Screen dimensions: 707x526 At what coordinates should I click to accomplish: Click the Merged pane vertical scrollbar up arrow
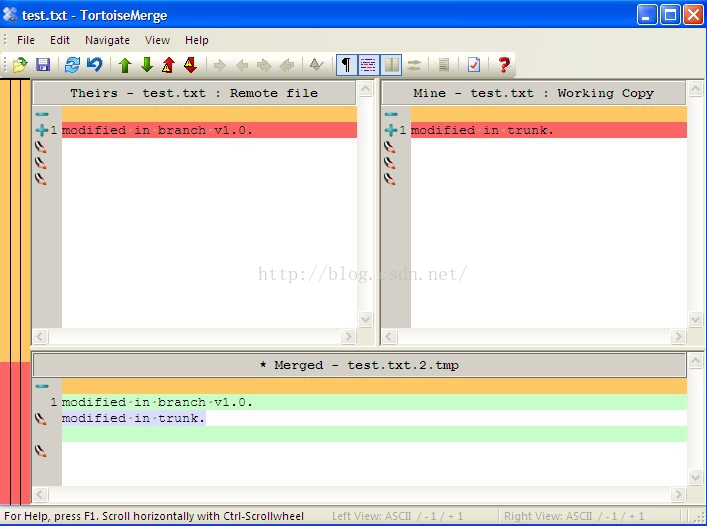point(695,361)
